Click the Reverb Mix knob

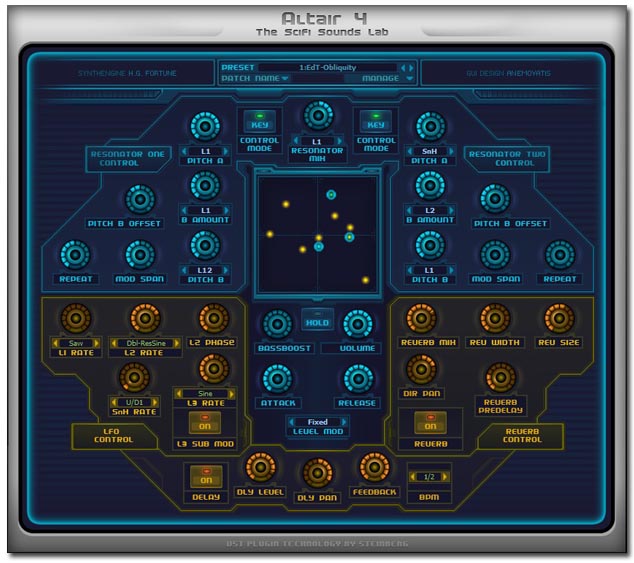pyautogui.click(x=421, y=318)
